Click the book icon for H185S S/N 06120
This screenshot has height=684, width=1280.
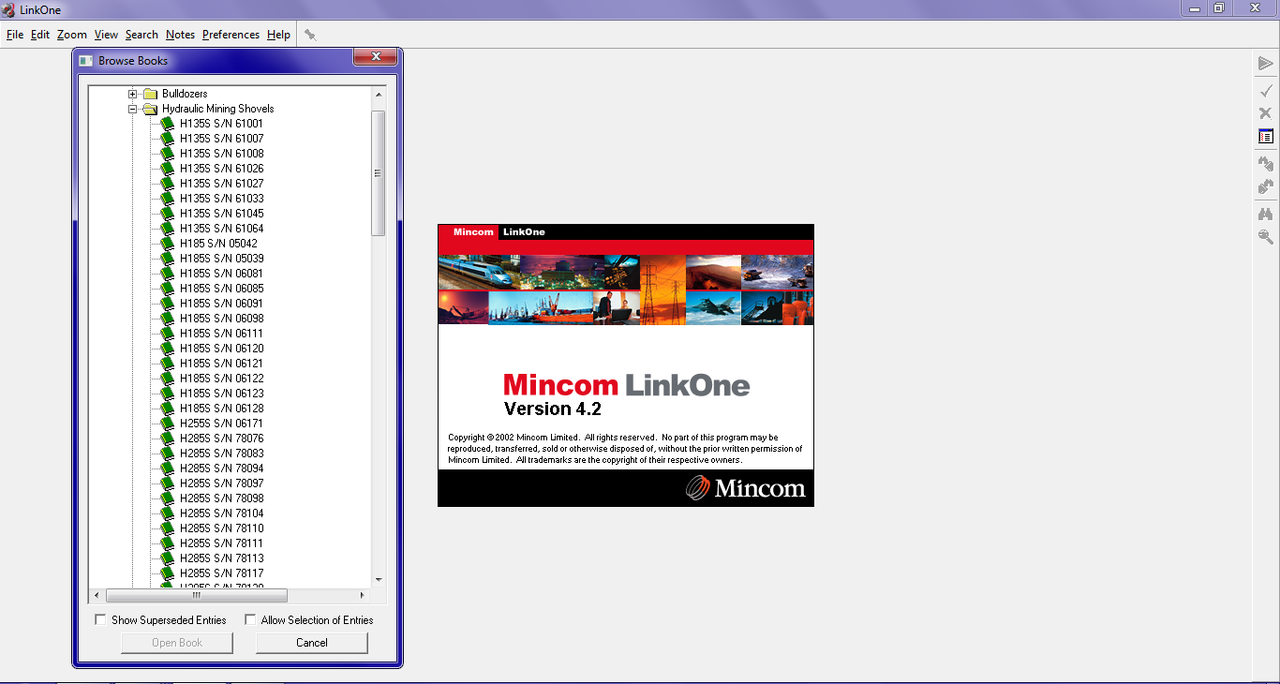coord(167,349)
